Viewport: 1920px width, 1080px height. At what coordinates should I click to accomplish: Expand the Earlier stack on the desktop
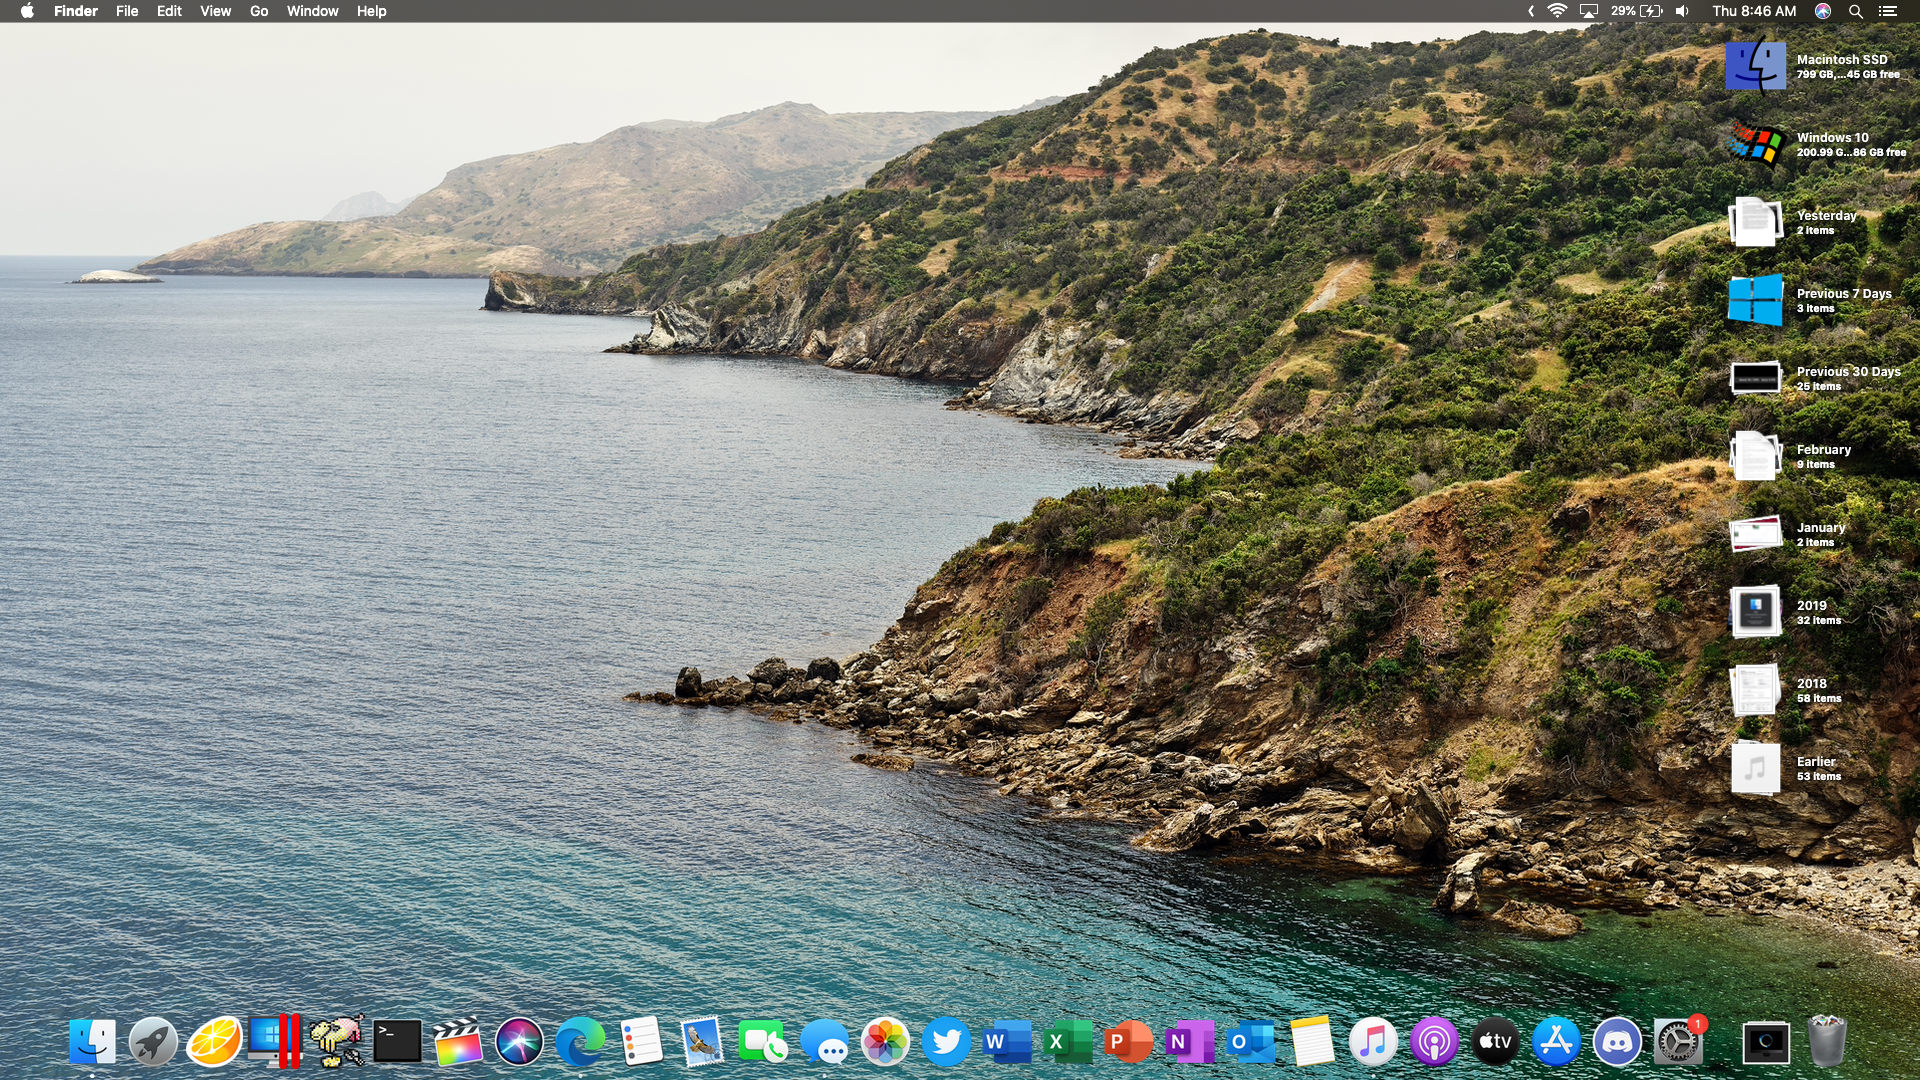1756,766
